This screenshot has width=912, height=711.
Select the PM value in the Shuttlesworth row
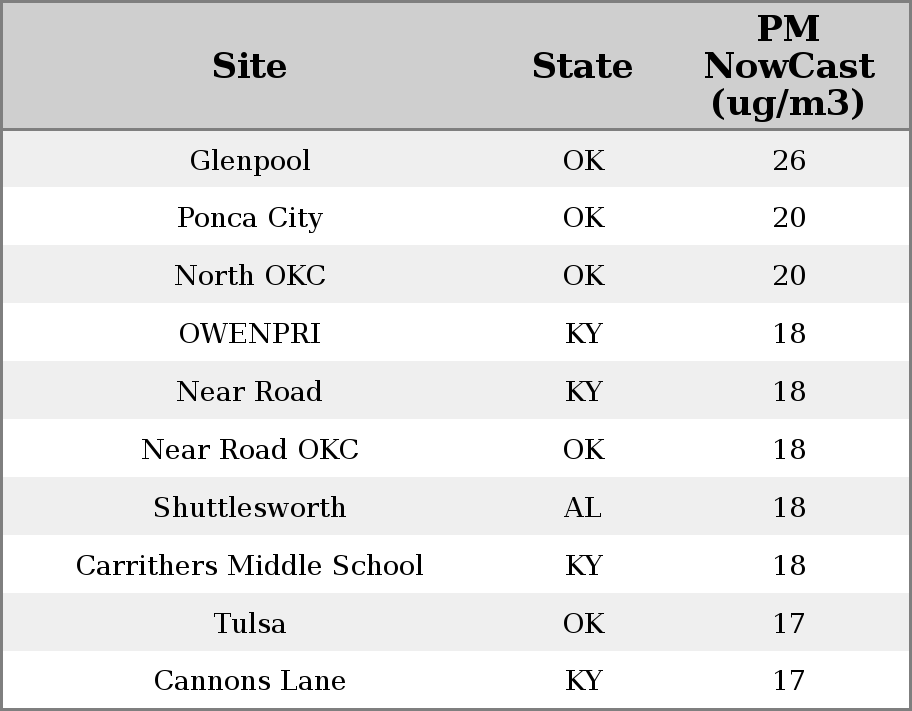789,508
